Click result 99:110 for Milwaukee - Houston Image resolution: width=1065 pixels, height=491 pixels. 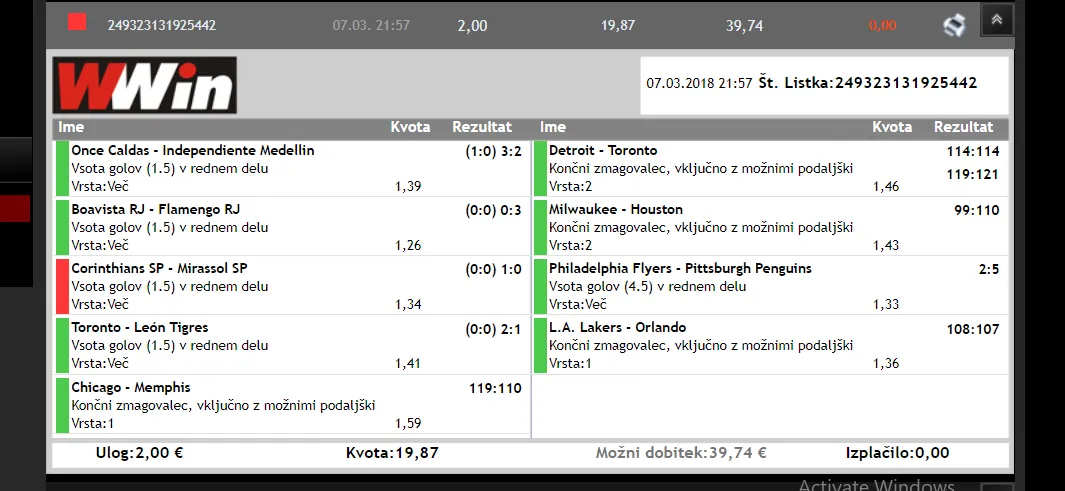(977, 211)
